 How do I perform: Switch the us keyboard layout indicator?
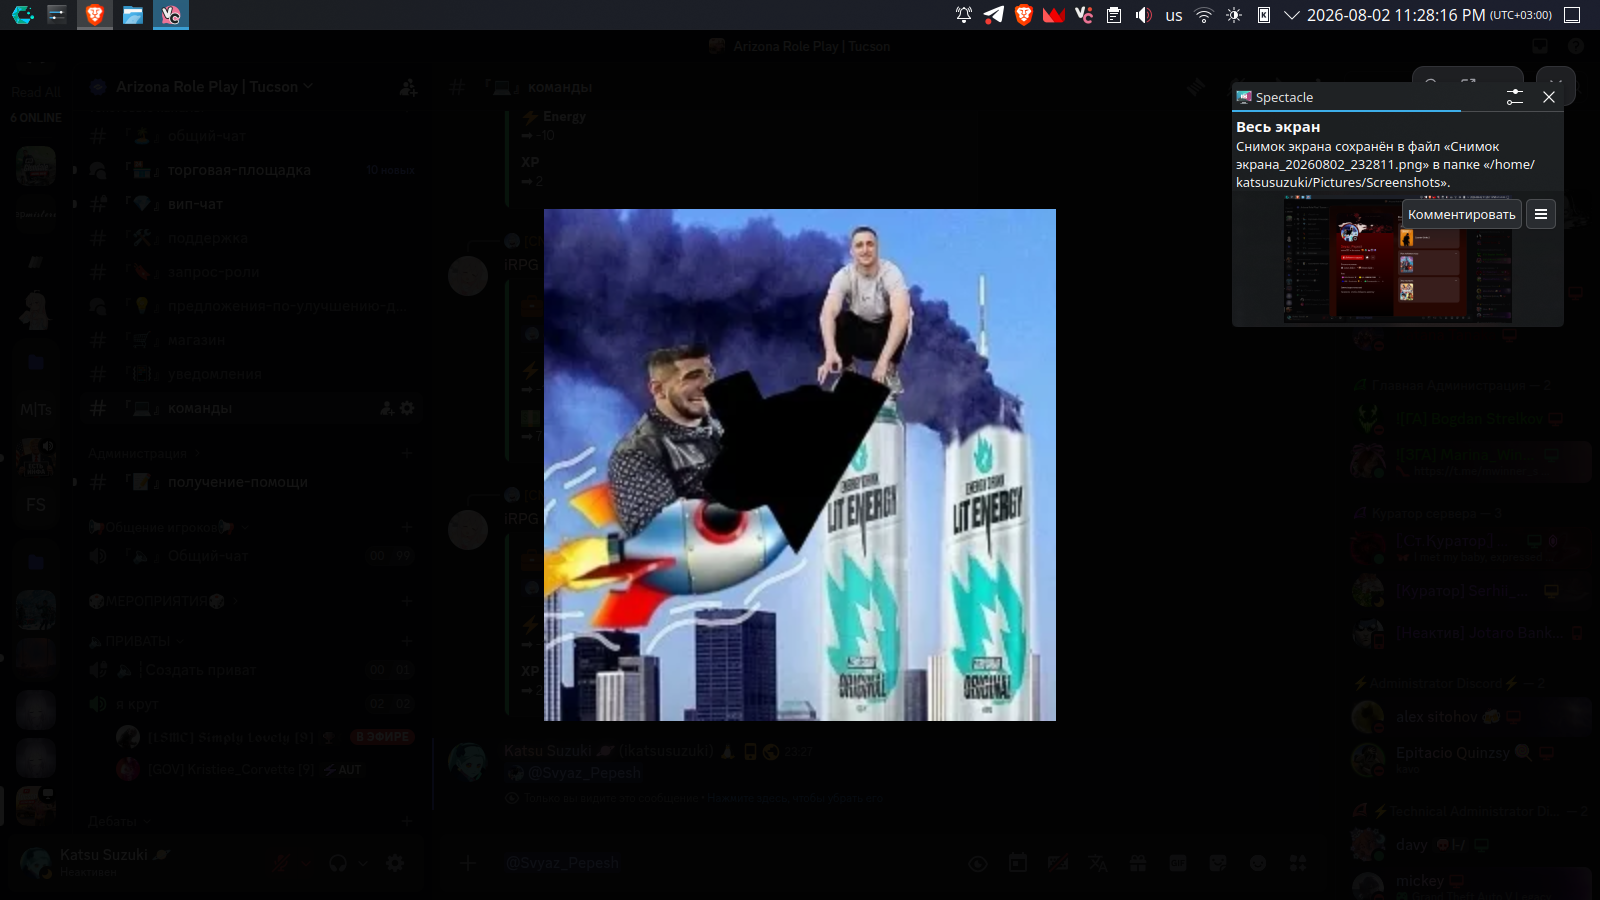pyautogui.click(x=1174, y=15)
